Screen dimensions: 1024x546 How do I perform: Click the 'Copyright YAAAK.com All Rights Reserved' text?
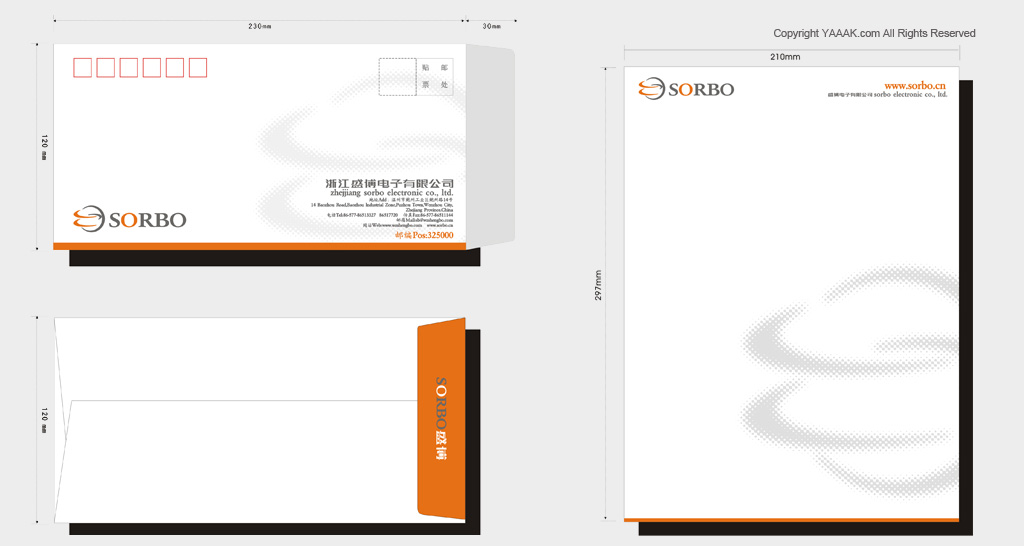click(x=874, y=33)
